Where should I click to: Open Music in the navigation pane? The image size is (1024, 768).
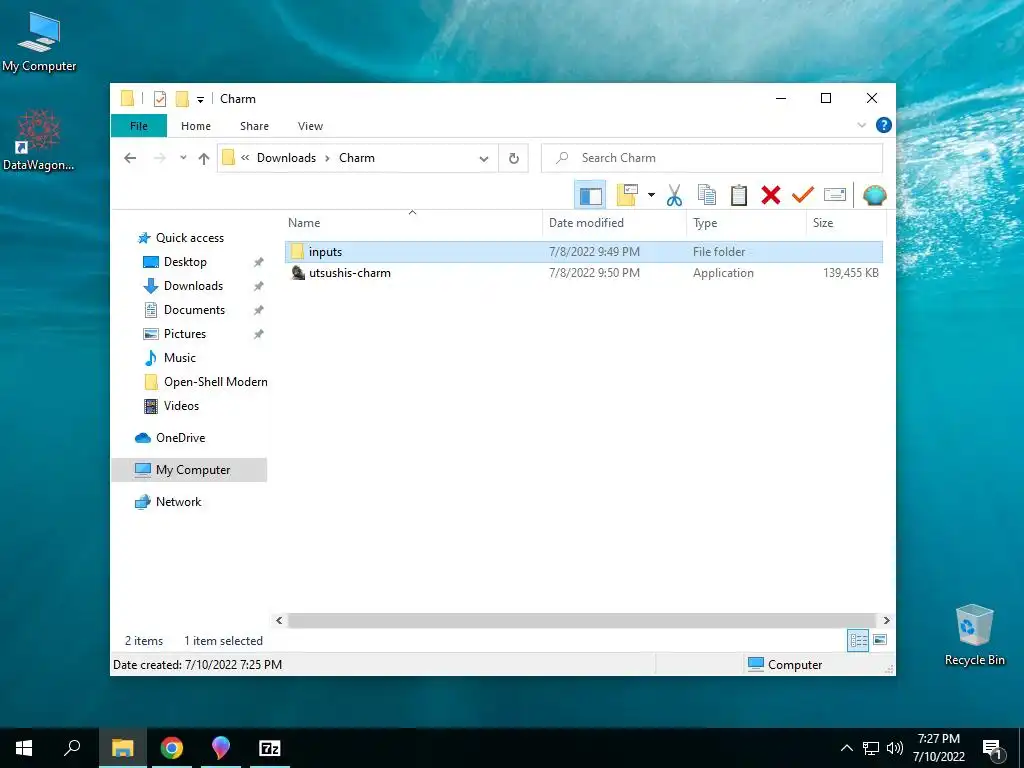[x=180, y=358]
